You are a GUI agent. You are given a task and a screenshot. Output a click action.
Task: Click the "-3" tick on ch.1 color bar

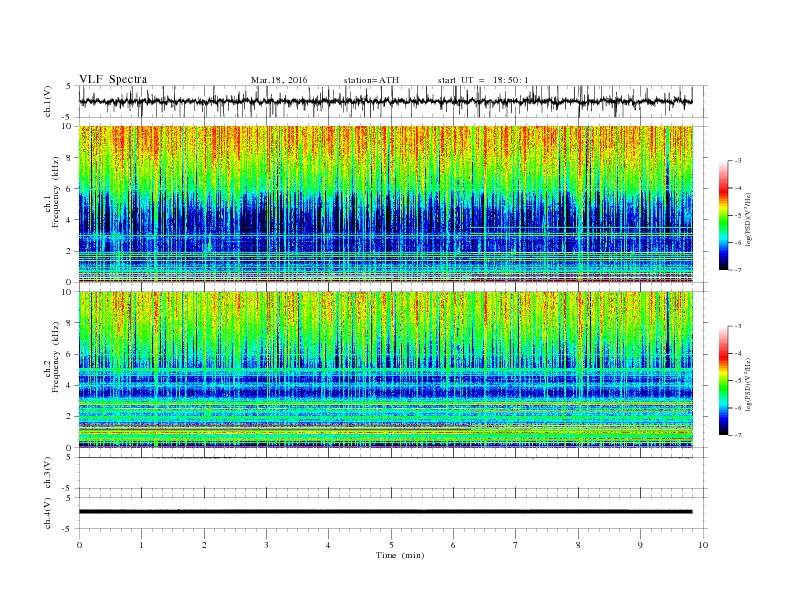coord(737,161)
